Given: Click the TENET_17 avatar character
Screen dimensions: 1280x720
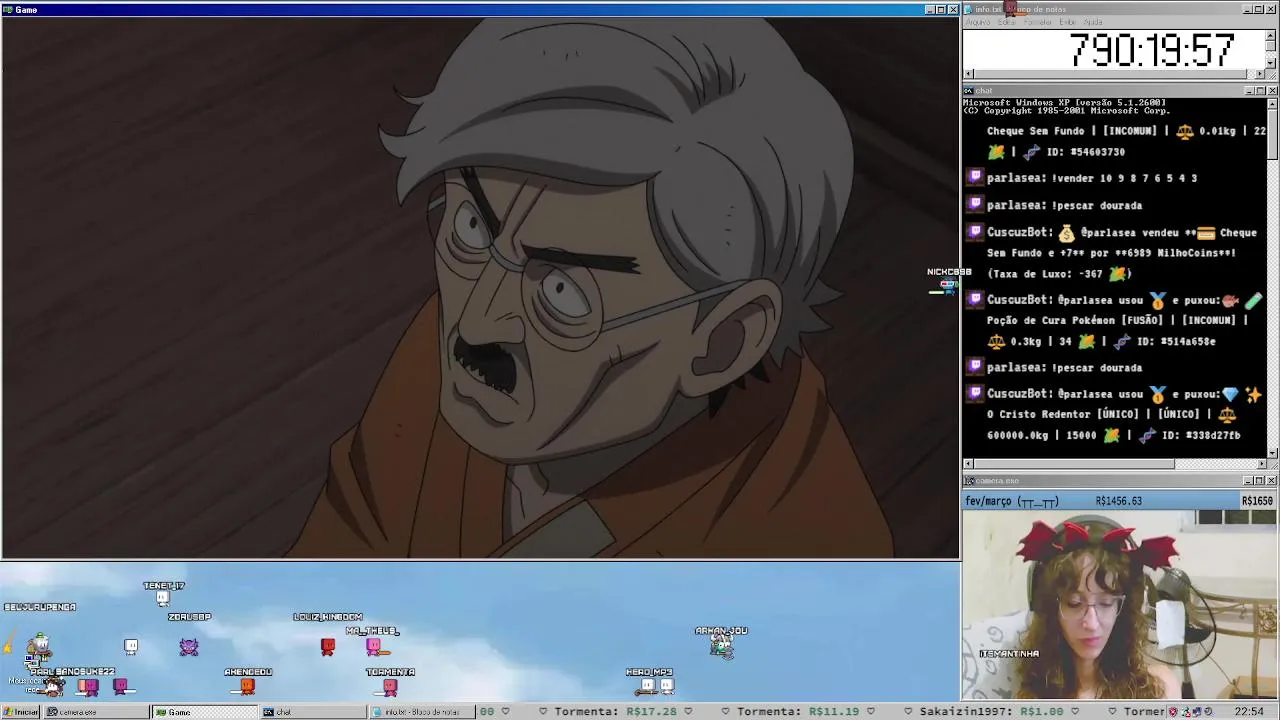Looking at the screenshot, I should 162,598.
